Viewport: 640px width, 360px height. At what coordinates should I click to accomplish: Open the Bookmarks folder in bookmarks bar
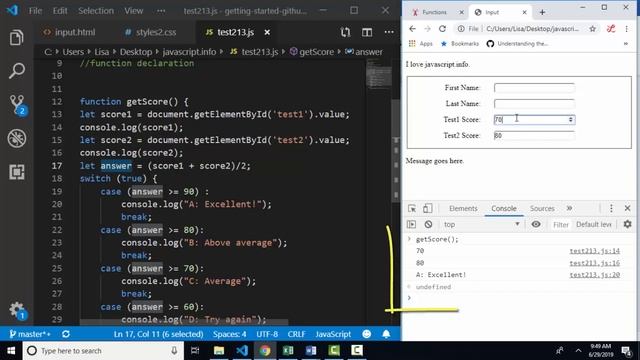click(460, 44)
